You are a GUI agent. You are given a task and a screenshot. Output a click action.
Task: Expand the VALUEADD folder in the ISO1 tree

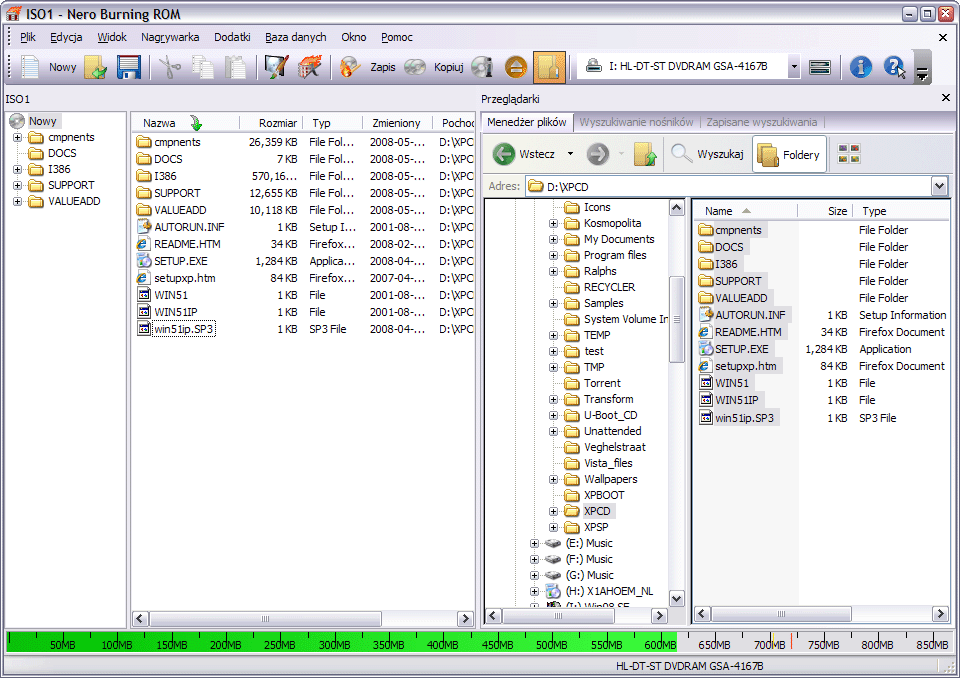18,201
